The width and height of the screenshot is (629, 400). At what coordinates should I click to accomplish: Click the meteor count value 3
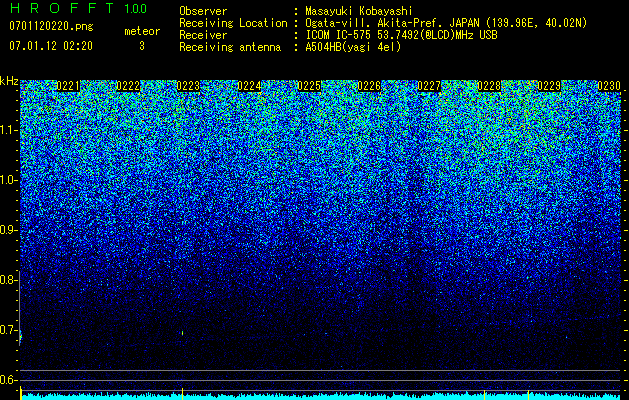point(142,46)
